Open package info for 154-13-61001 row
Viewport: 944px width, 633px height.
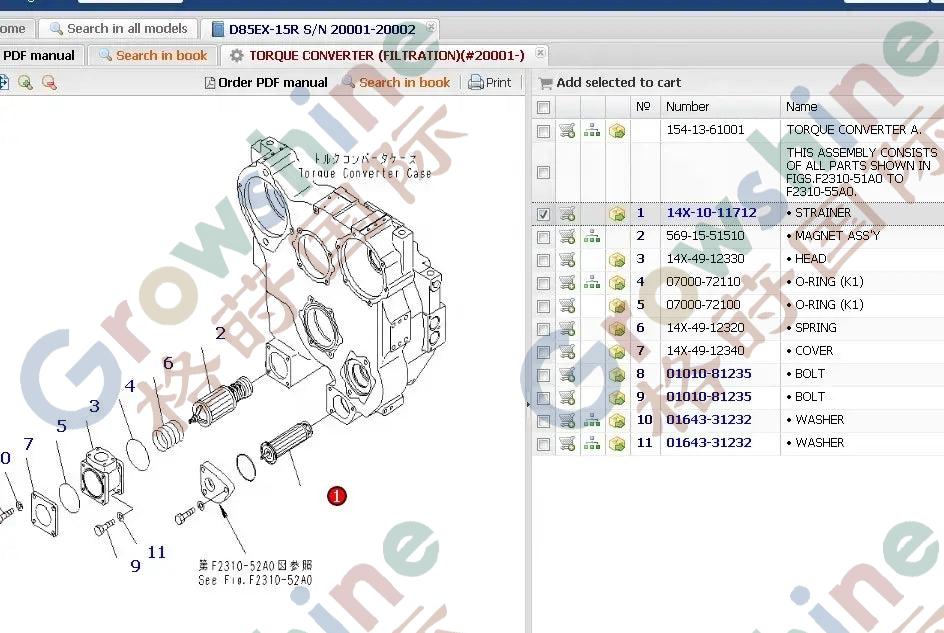[x=617, y=131]
